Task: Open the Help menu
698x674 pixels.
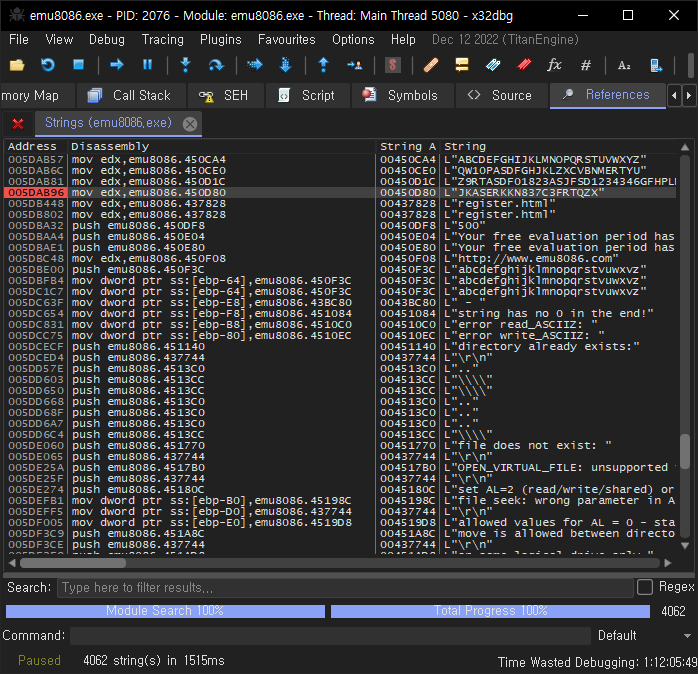Action: [x=403, y=40]
